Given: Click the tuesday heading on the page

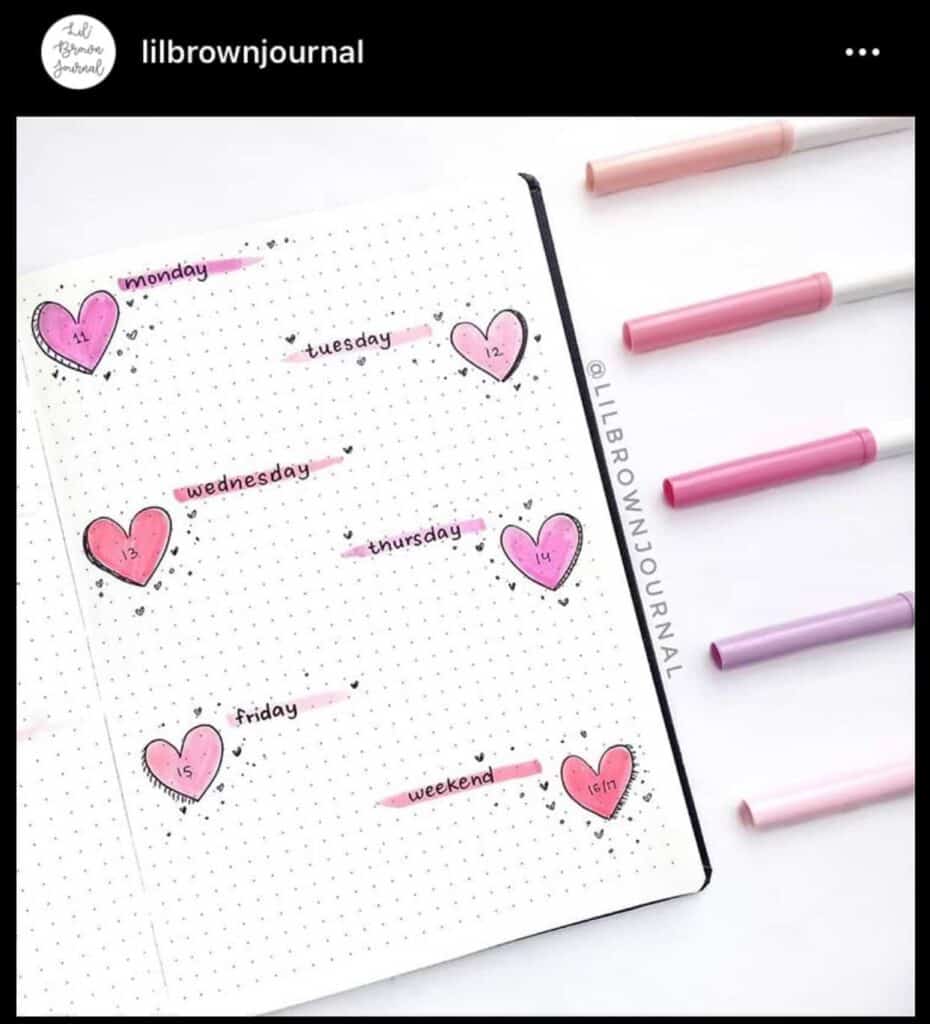Looking at the screenshot, I should point(349,344).
